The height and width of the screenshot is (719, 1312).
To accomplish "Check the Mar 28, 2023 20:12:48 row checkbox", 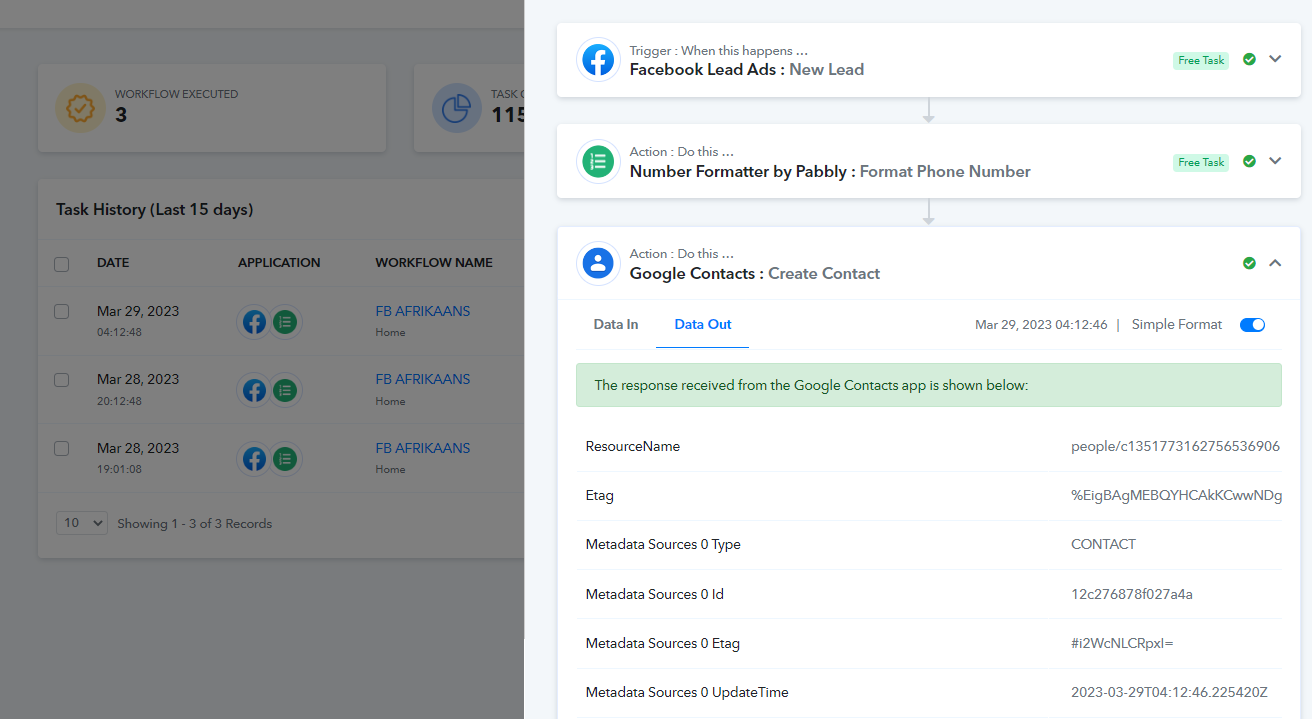I will coord(62,380).
